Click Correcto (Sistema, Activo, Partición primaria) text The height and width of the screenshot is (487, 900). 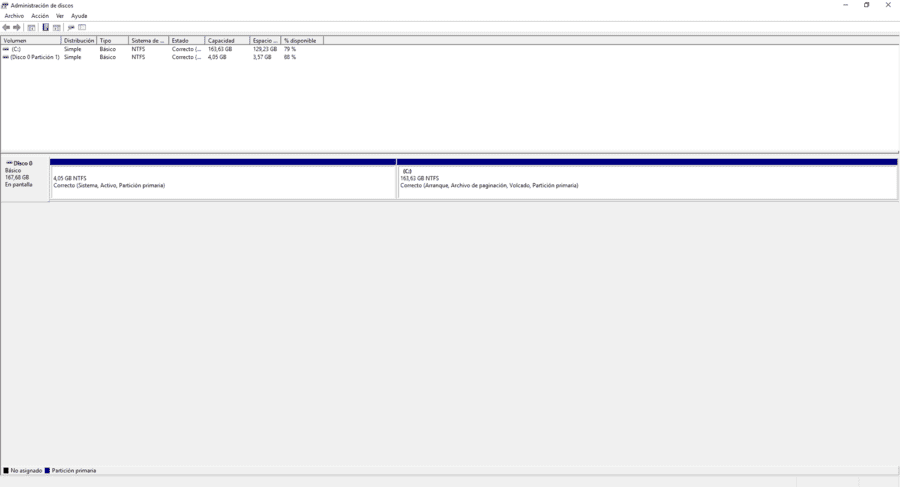(109, 185)
